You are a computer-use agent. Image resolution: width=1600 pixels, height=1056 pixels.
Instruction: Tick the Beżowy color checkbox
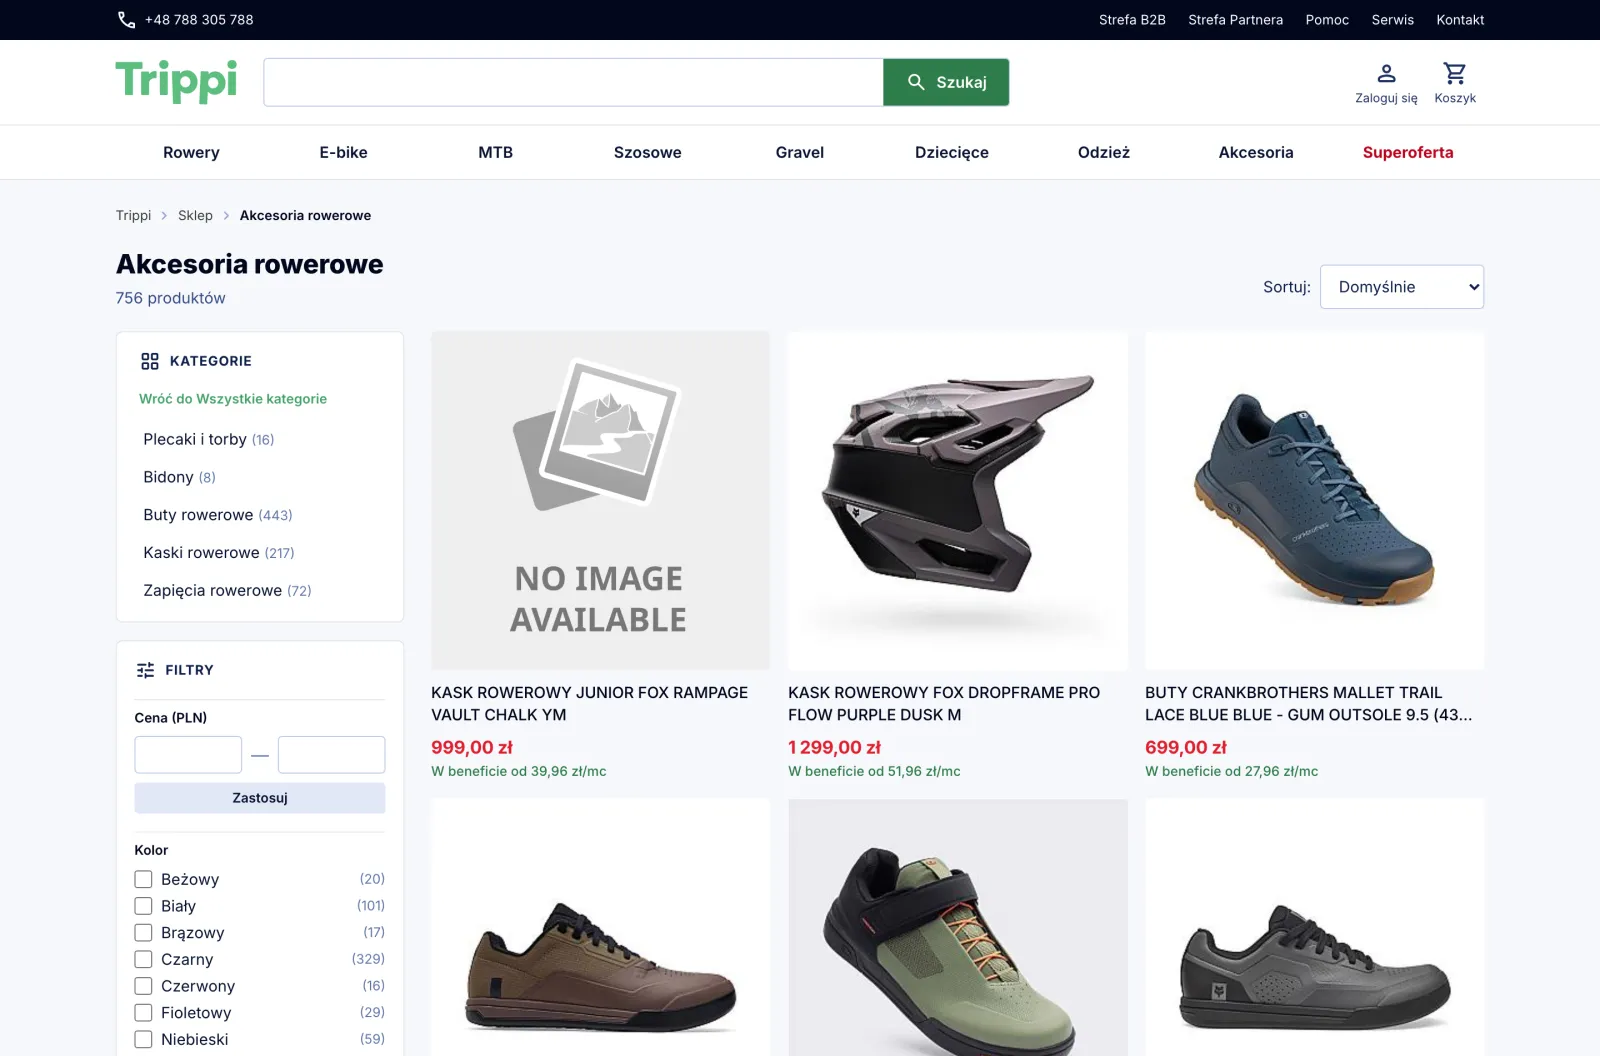[143, 879]
